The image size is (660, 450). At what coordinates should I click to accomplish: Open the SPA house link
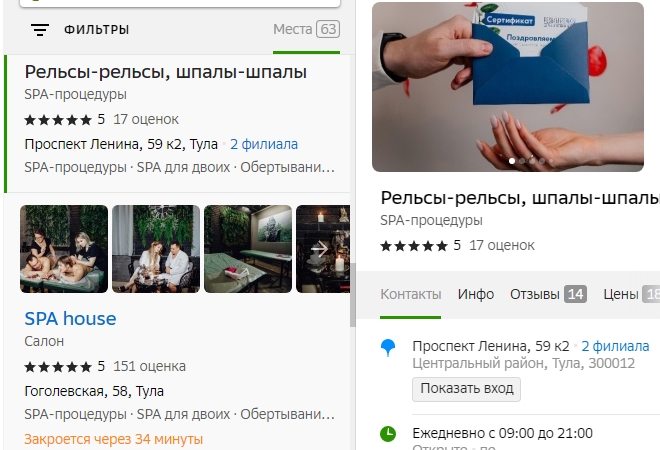(70, 319)
